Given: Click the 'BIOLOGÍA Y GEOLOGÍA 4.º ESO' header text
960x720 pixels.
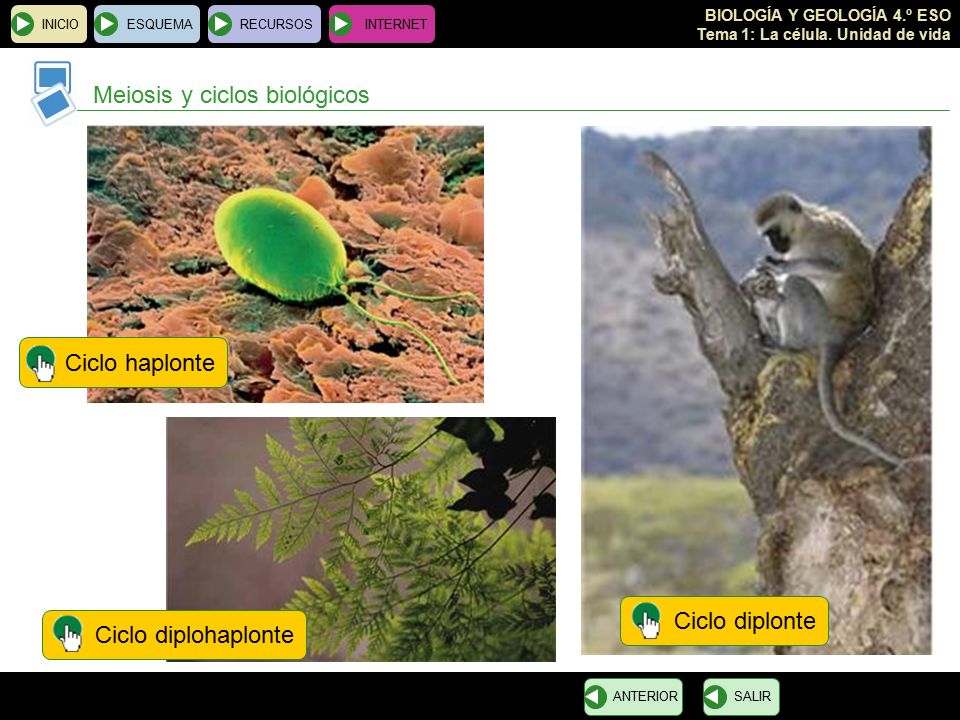Looking at the screenshot, I should click(x=828, y=15).
